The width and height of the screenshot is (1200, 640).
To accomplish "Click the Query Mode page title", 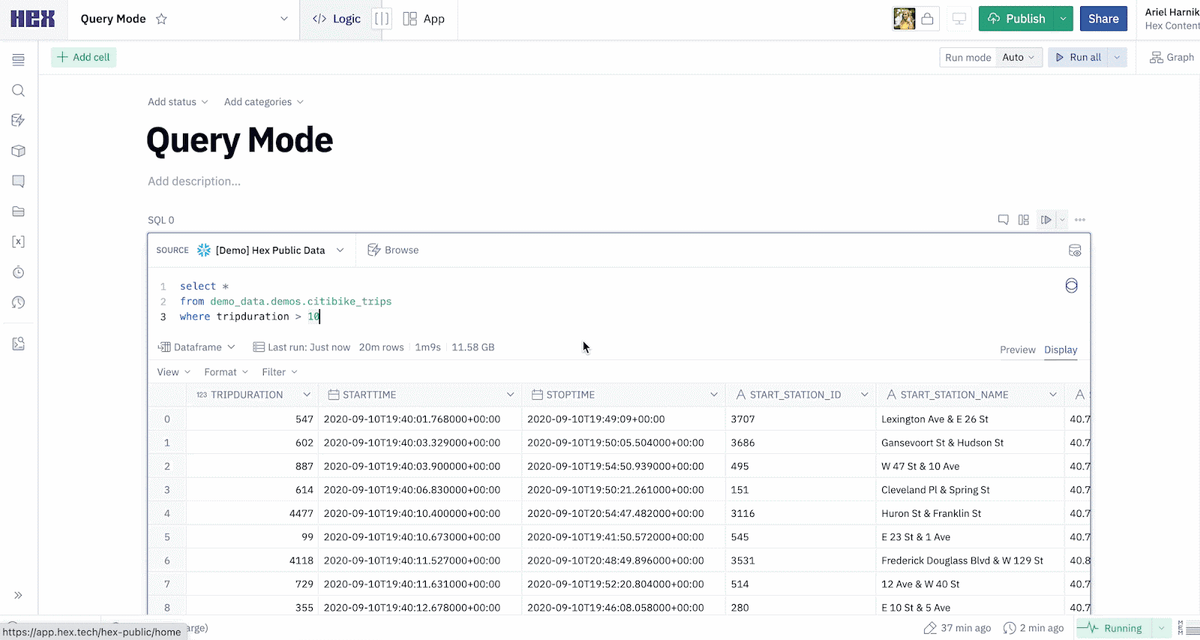I will tap(240, 140).
